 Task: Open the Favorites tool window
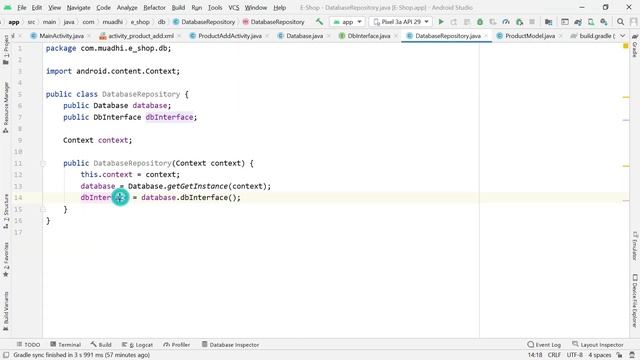[x=6, y=260]
